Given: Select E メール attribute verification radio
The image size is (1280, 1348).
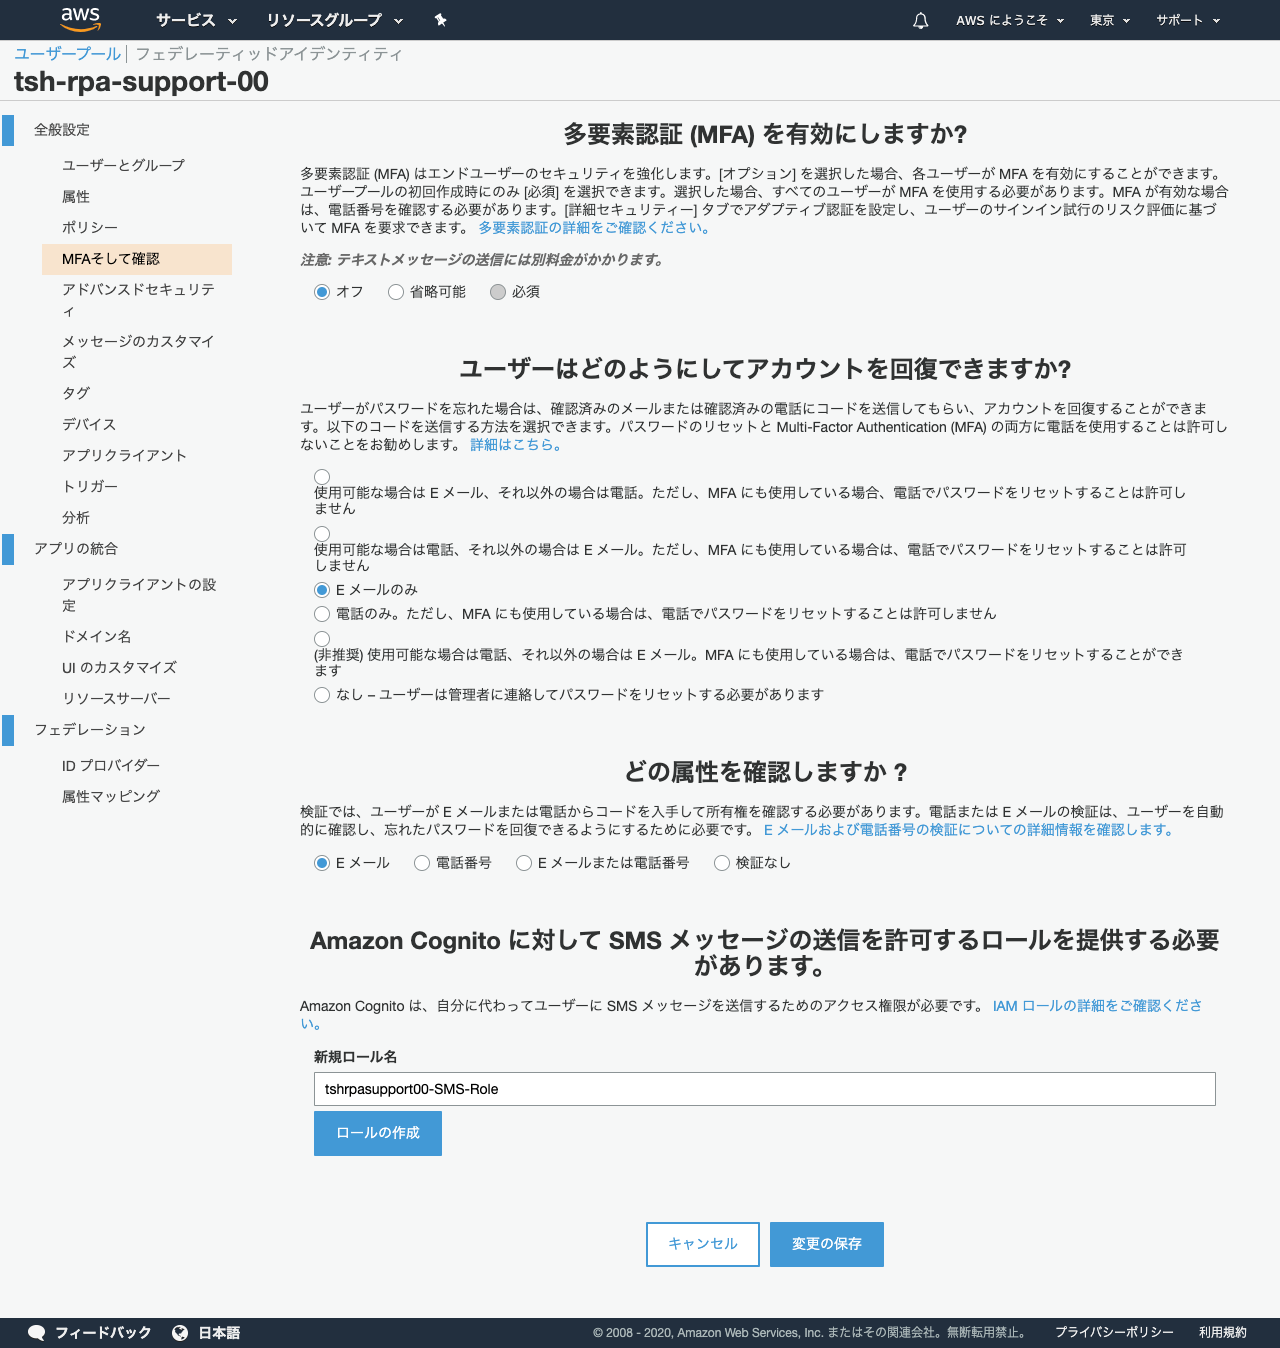Looking at the screenshot, I should (322, 863).
